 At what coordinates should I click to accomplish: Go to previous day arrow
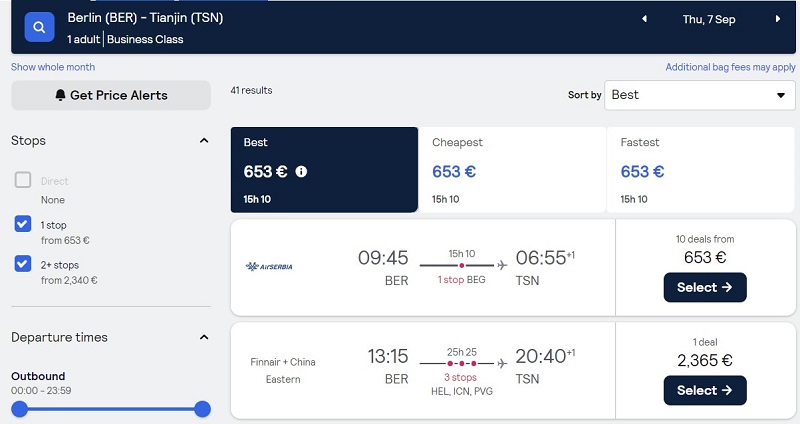pos(644,19)
